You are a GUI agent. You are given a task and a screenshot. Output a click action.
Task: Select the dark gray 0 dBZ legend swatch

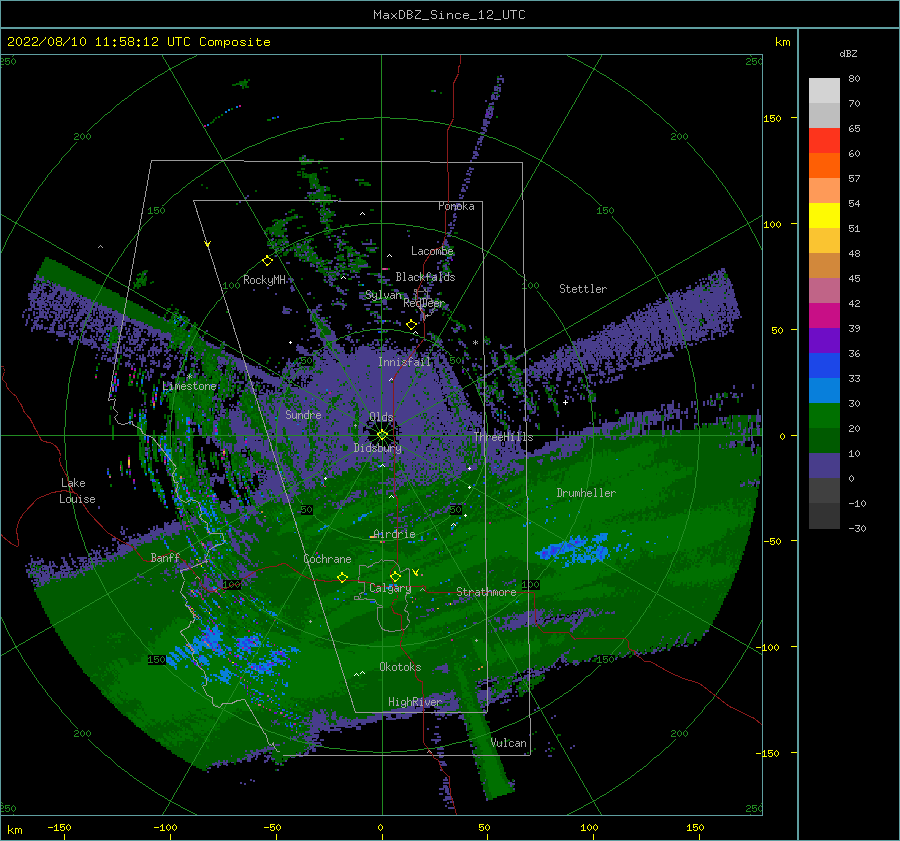824,490
